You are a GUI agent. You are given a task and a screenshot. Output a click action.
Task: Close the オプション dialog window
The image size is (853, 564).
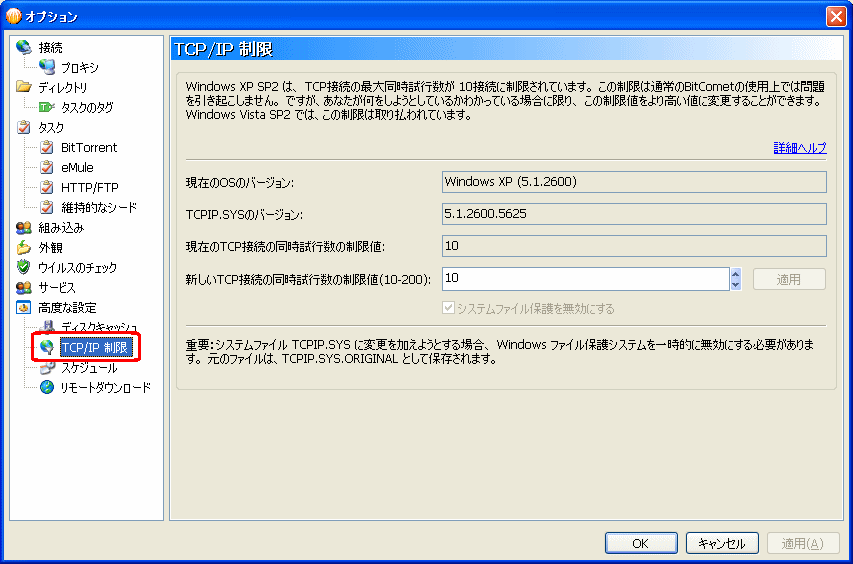pyautogui.click(x=836, y=16)
